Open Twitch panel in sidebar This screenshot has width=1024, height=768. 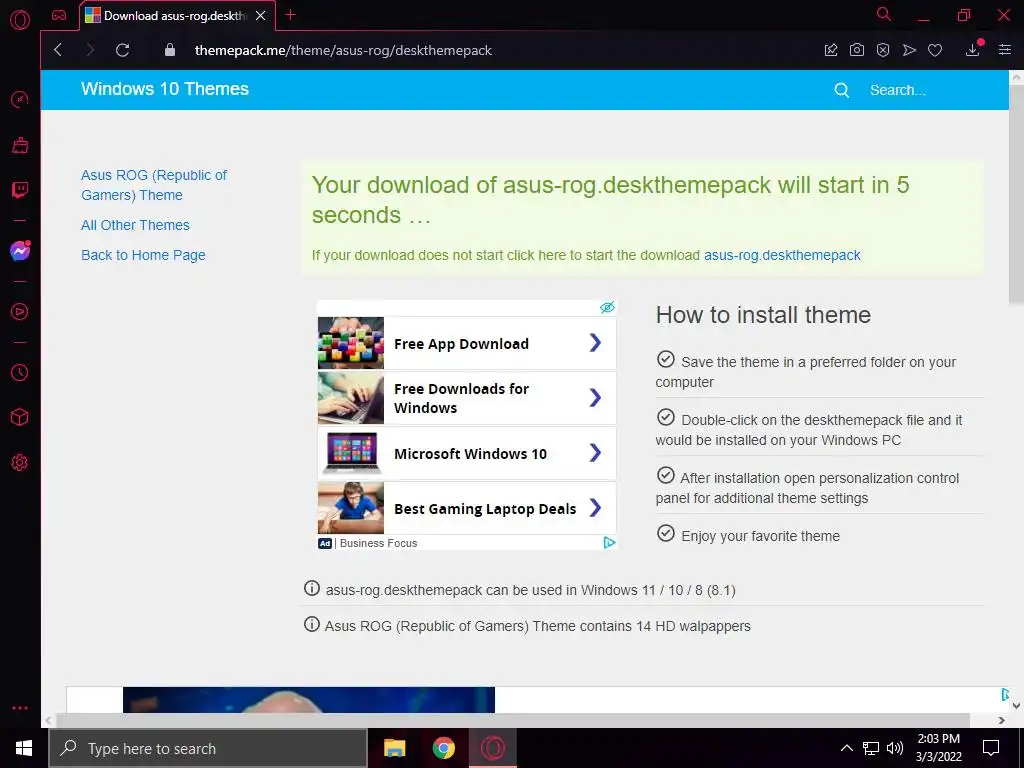20,190
